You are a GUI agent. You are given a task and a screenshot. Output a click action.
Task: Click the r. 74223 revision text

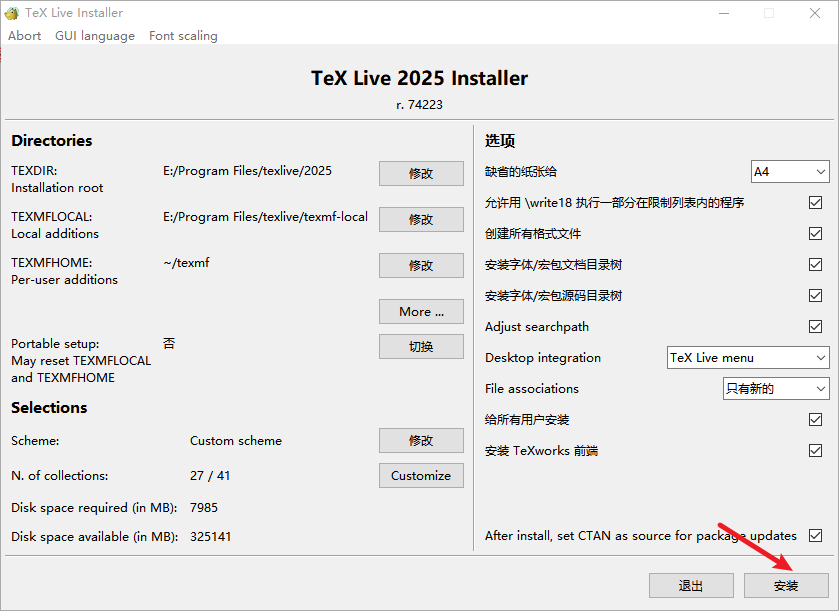tap(420, 105)
